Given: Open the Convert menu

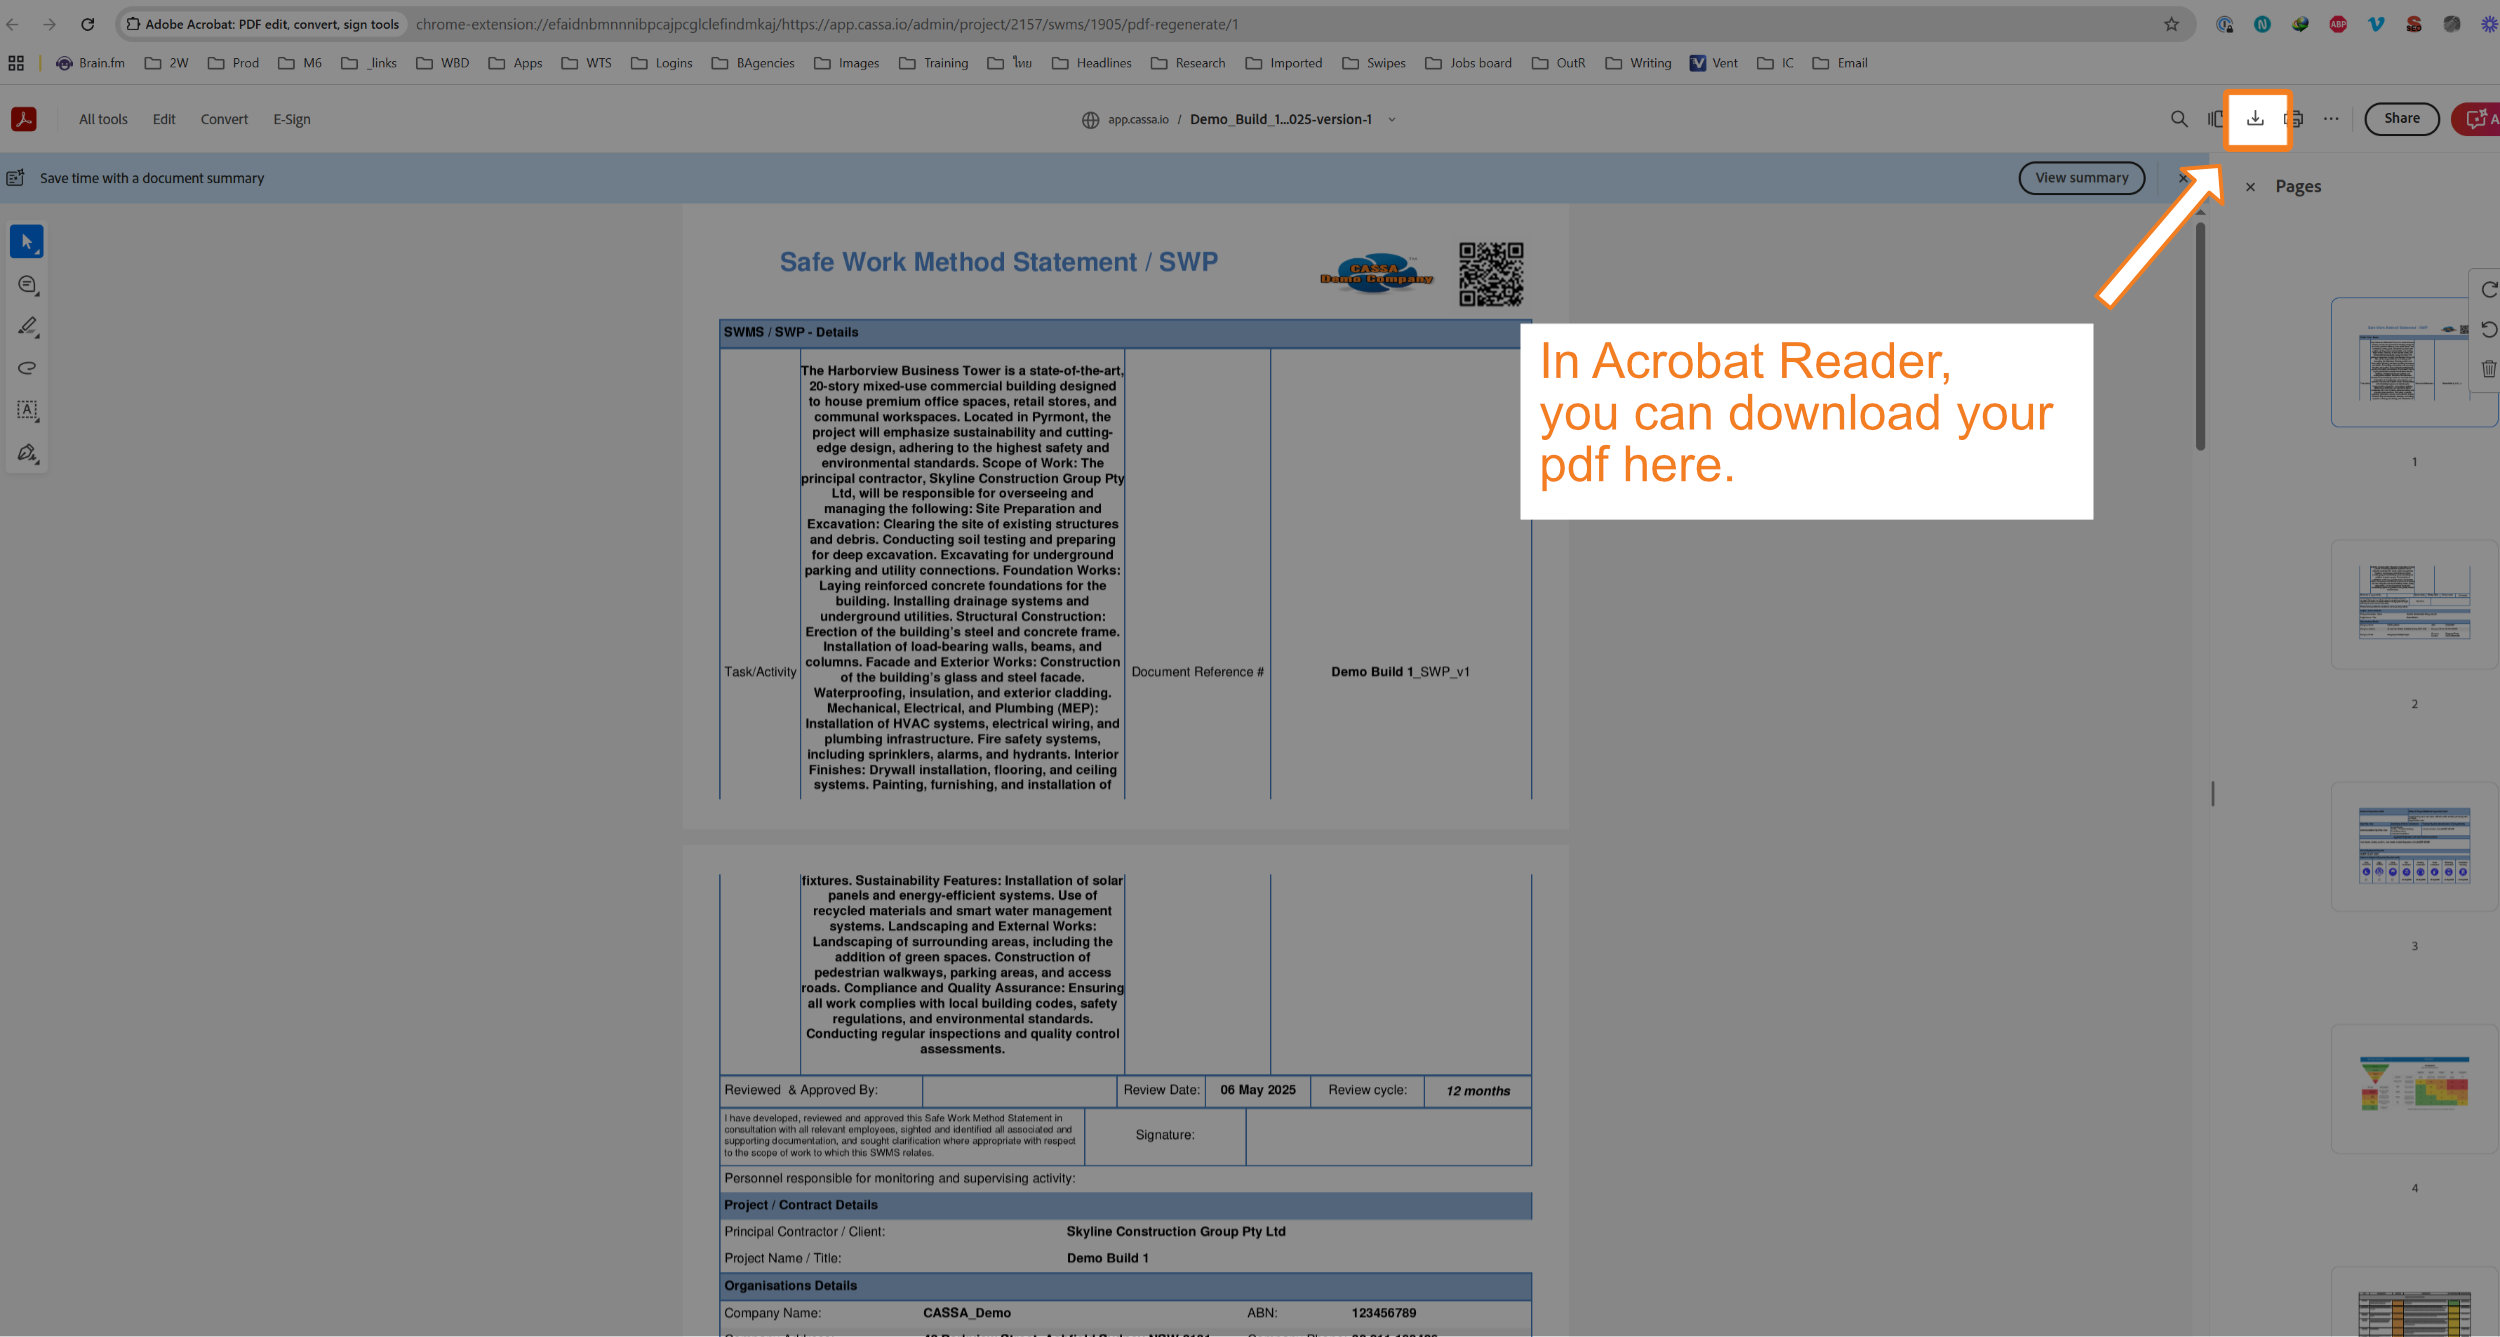Looking at the screenshot, I should (224, 119).
